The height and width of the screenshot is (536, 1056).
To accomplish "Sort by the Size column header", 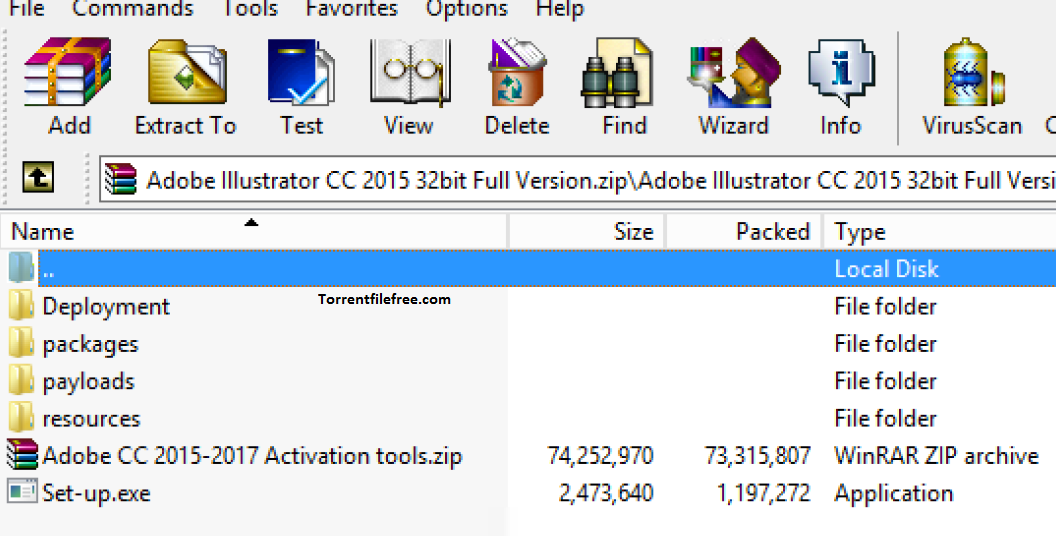I will point(587,232).
